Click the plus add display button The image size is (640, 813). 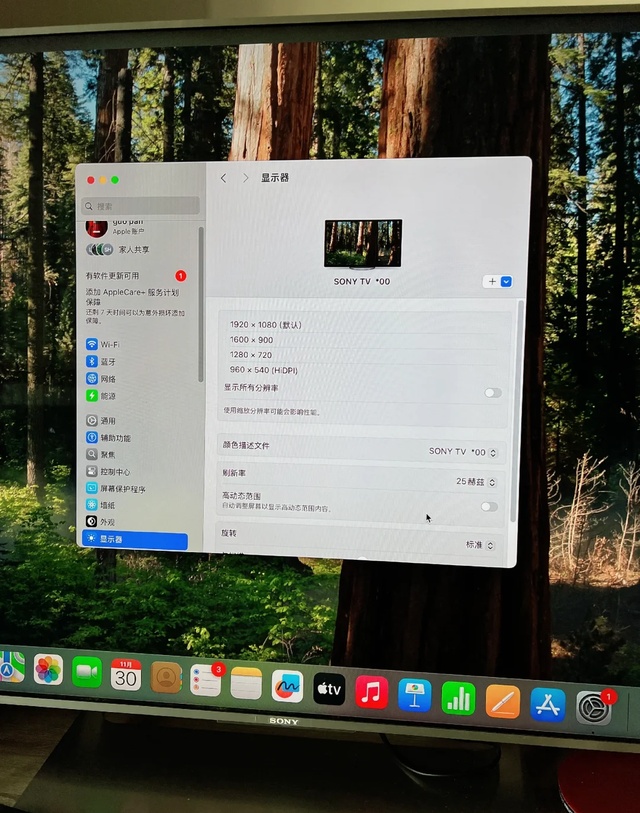pos(492,282)
